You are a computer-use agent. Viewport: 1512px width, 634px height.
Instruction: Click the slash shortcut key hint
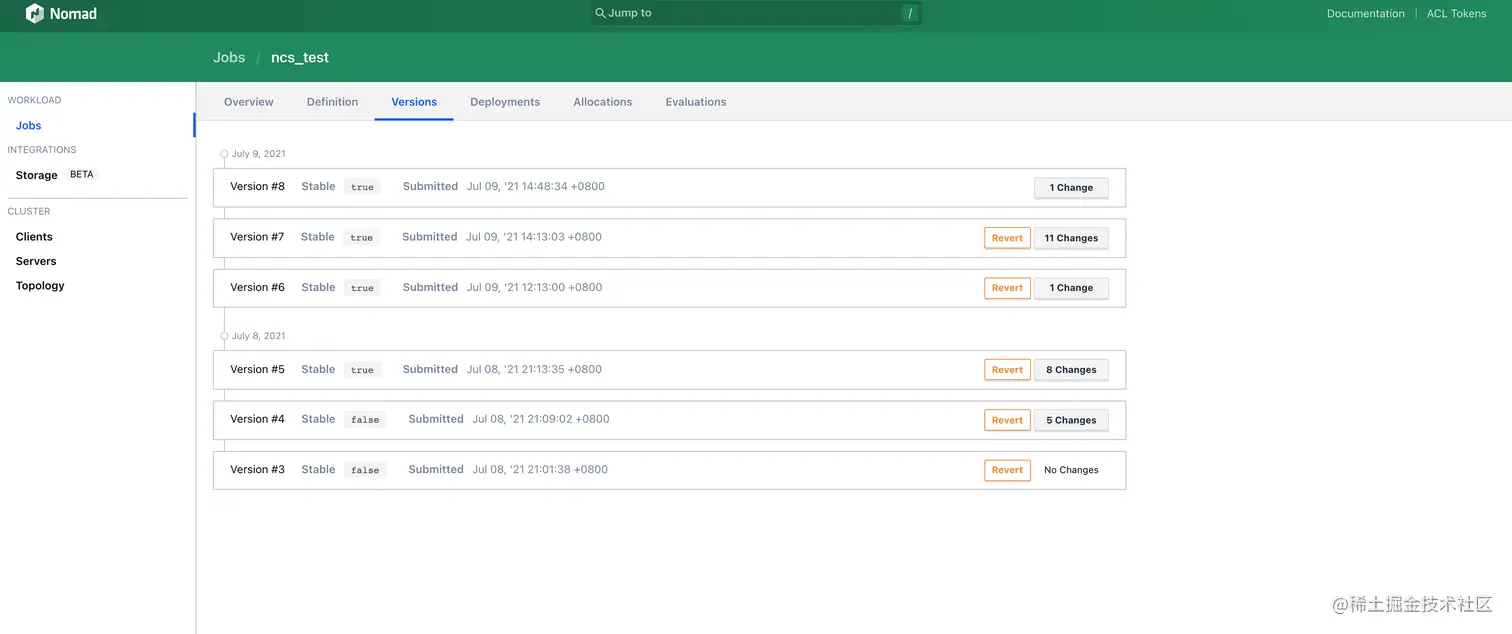(910, 13)
